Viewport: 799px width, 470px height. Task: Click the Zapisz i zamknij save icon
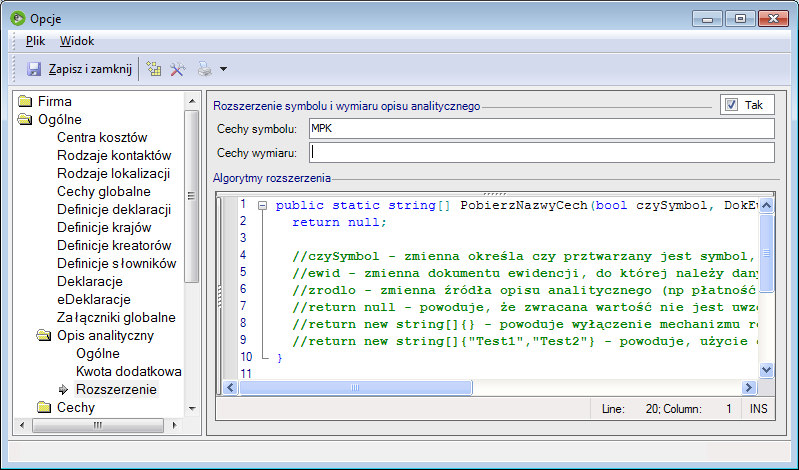tap(34, 69)
